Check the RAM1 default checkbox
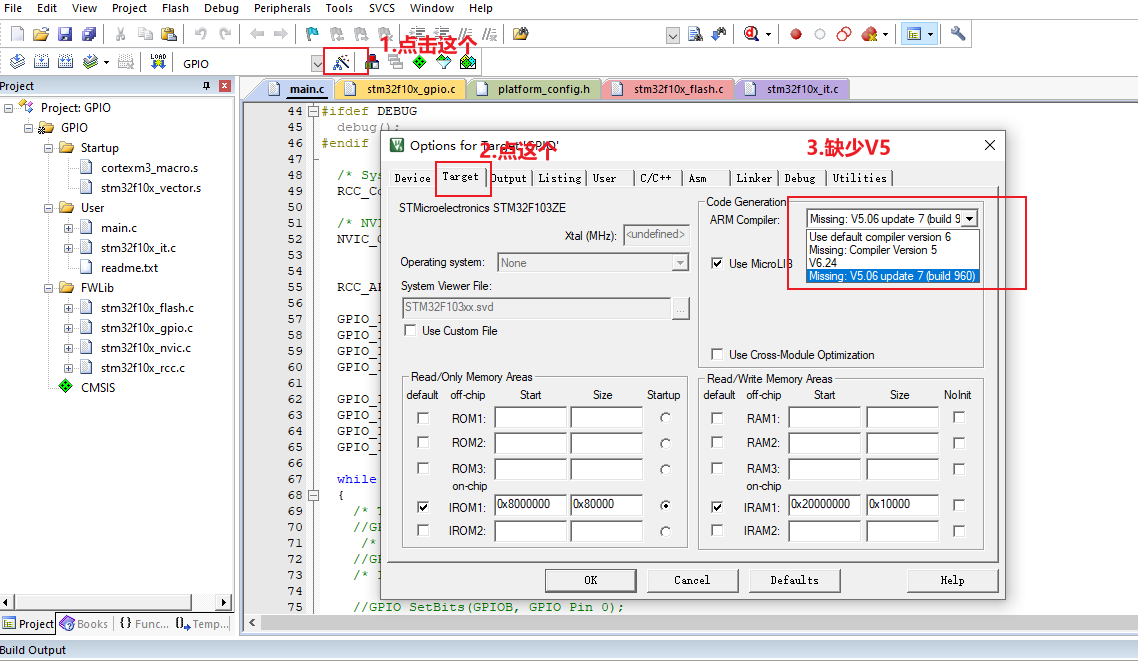 pos(717,418)
